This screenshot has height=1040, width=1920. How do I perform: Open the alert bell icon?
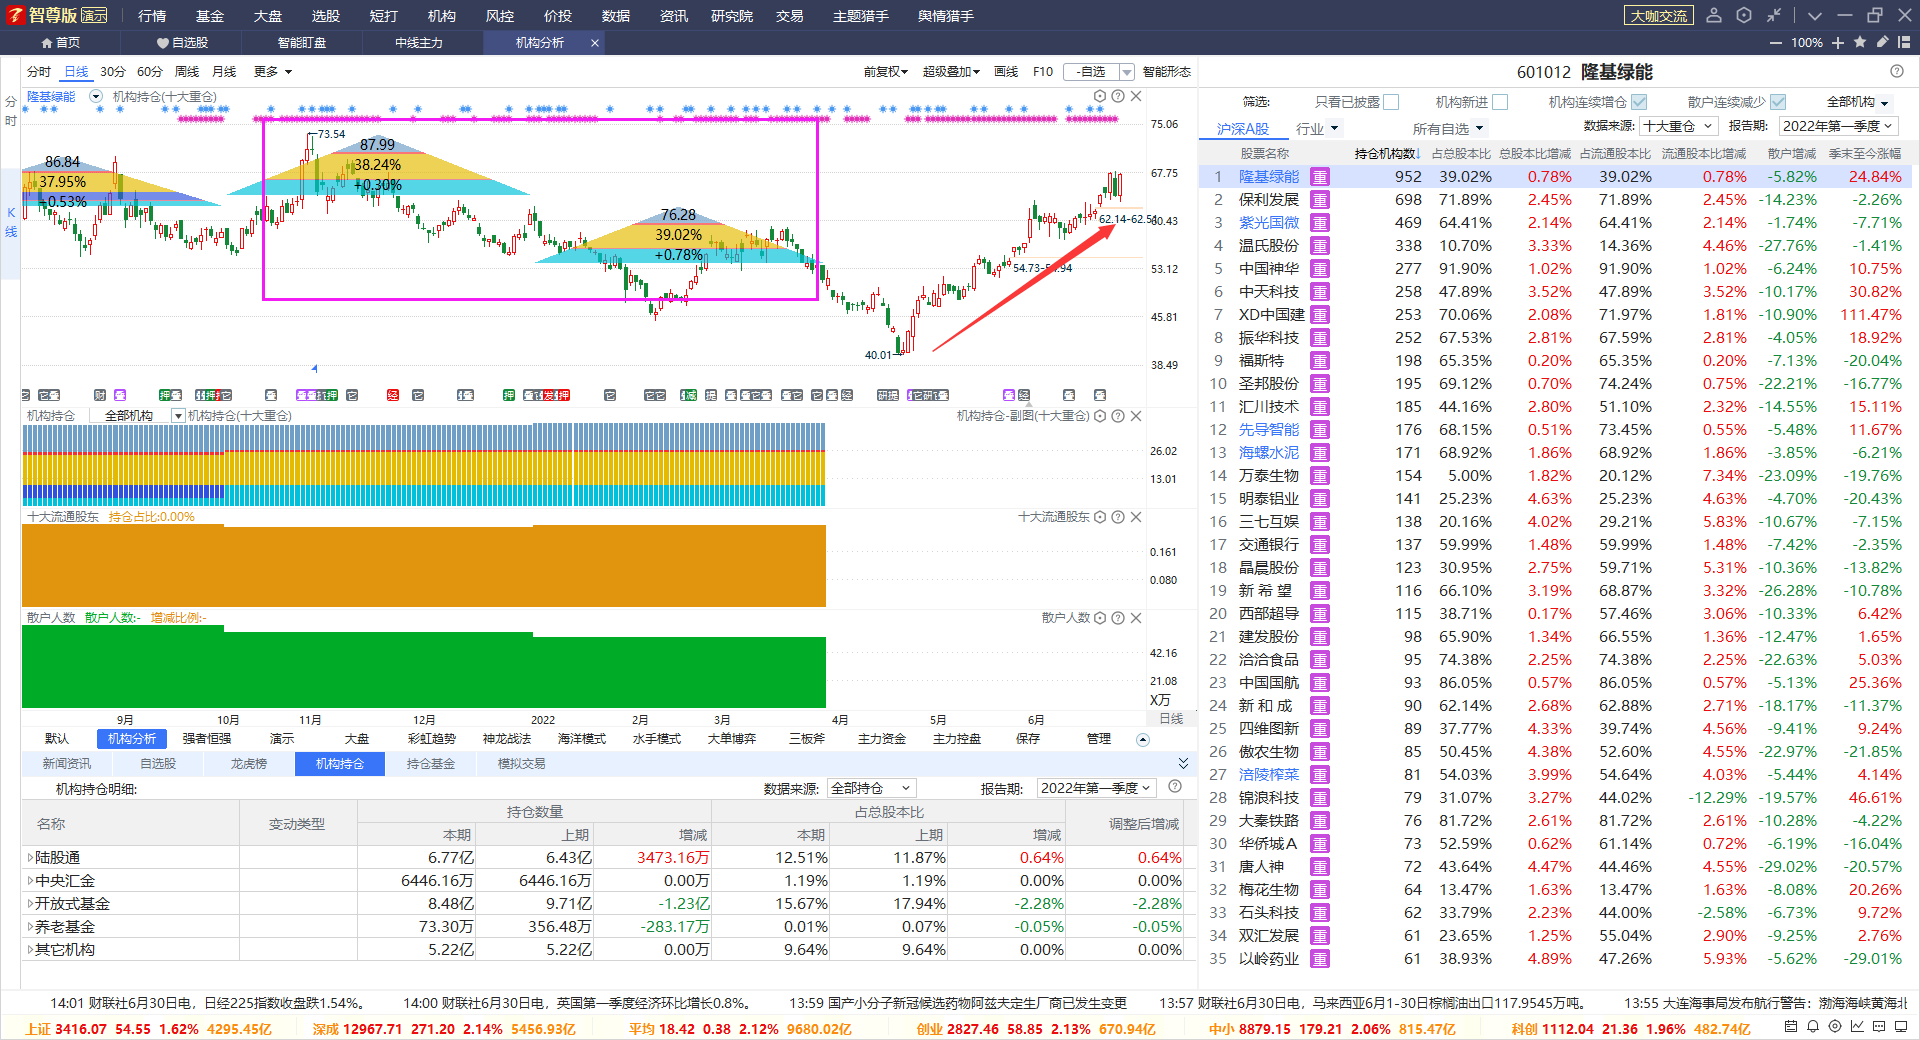[x=1813, y=1026]
